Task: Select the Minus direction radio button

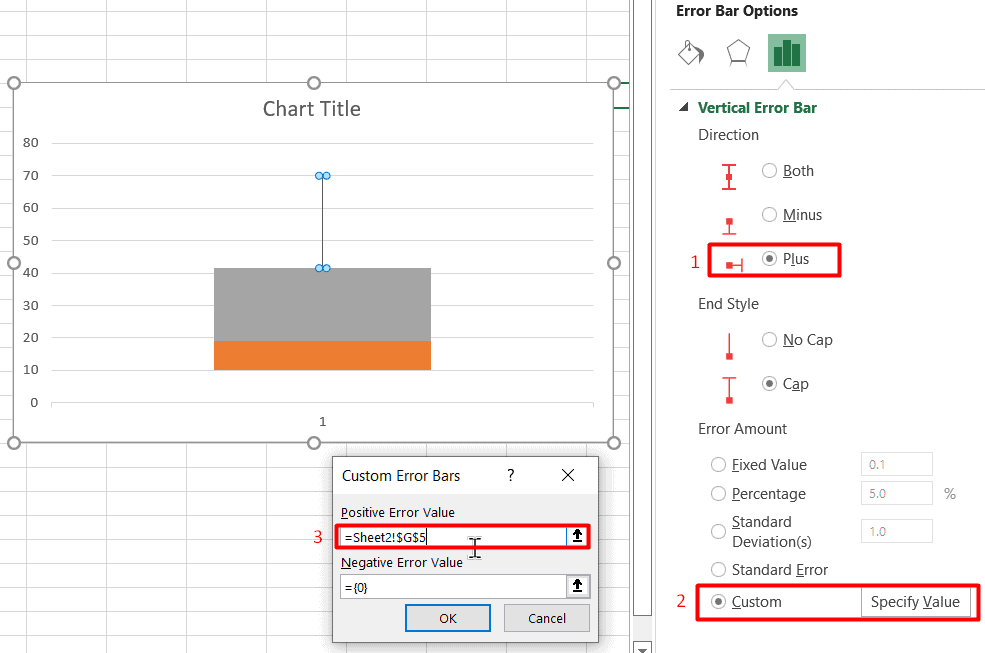Action: pyautogui.click(x=770, y=214)
